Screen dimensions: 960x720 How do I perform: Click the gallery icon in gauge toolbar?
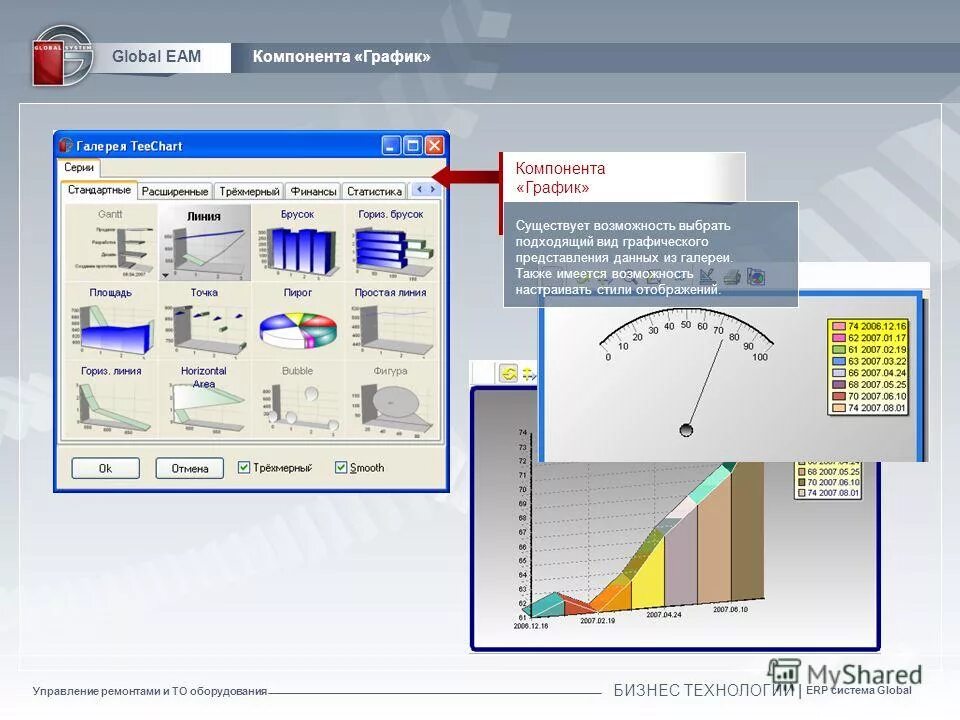[x=756, y=277]
